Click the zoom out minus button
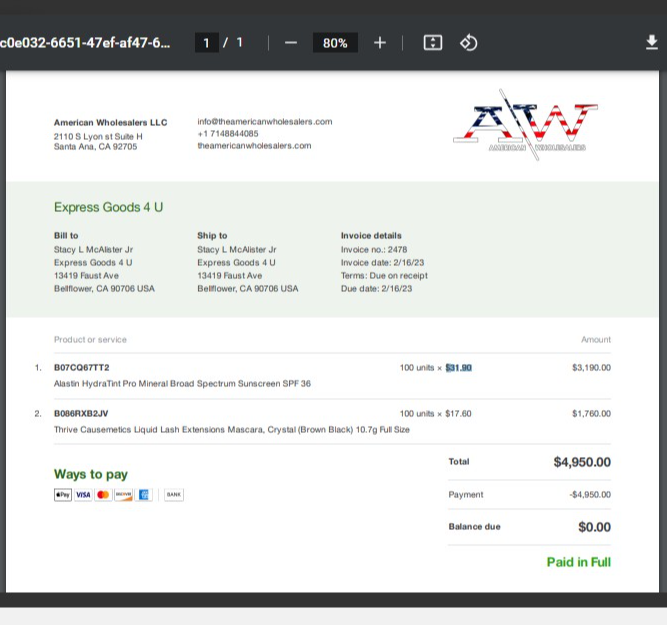This screenshot has height=625, width=667. [291, 43]
